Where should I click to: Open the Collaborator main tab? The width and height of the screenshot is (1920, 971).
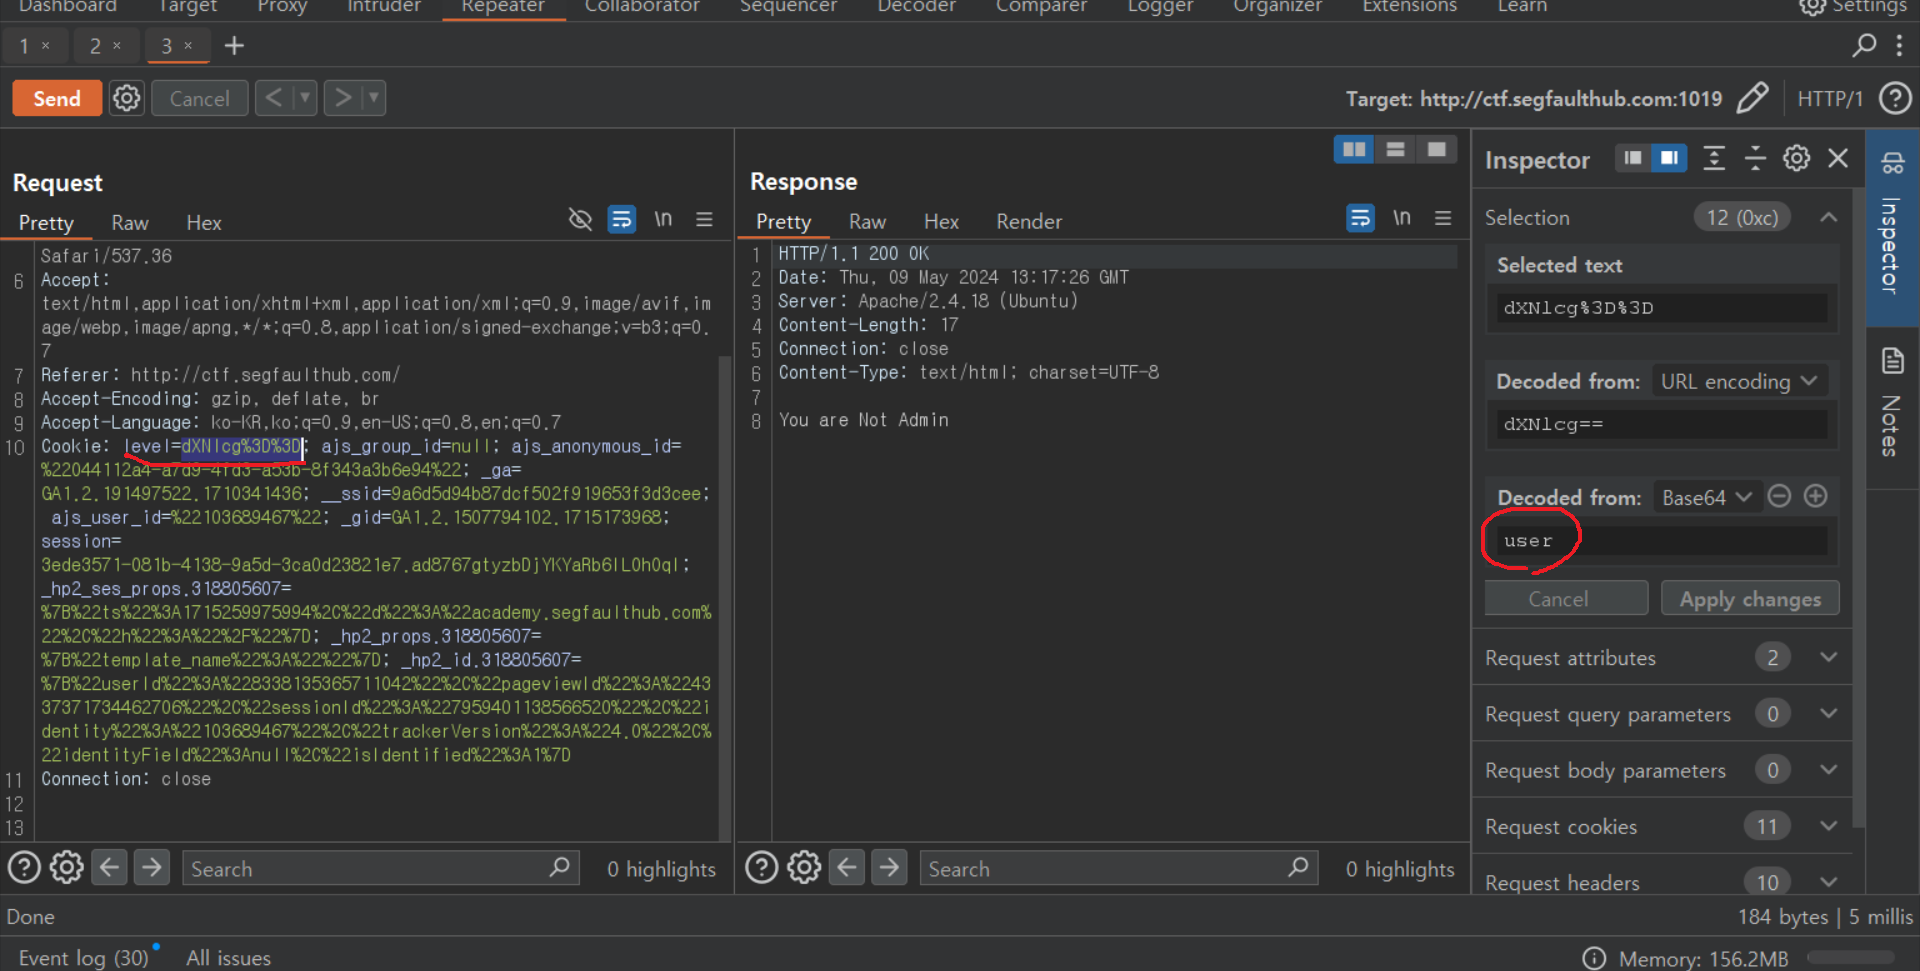(642, 7)
